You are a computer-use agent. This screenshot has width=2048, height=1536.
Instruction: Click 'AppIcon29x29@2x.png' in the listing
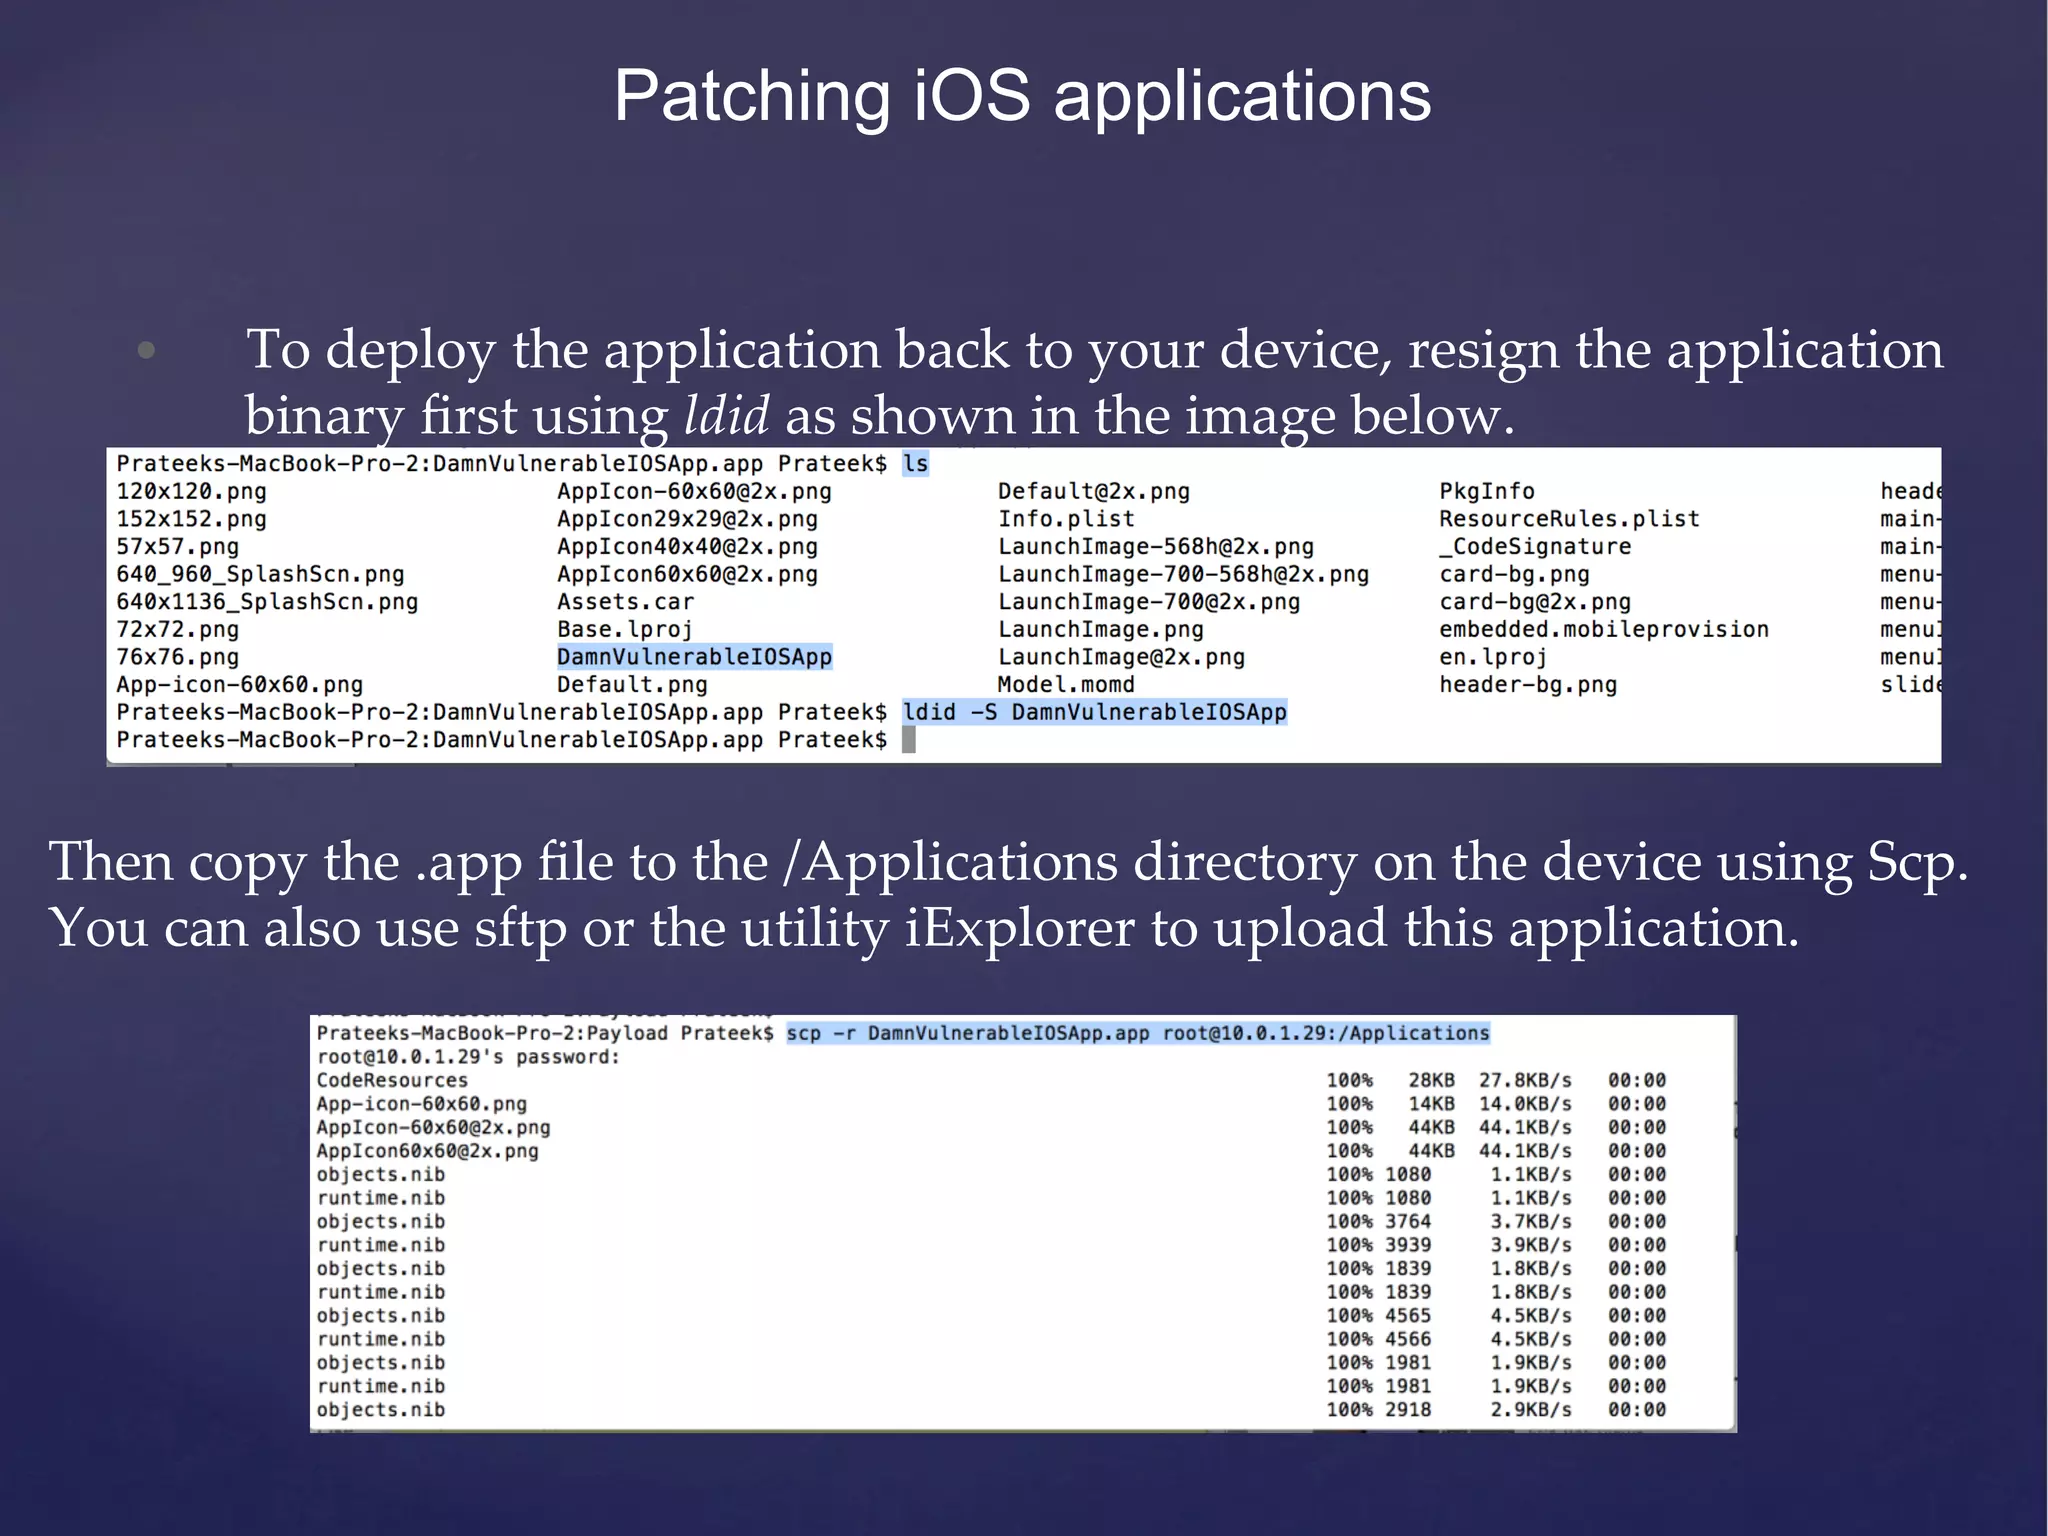pyautogui.click(x=687, y=519)
